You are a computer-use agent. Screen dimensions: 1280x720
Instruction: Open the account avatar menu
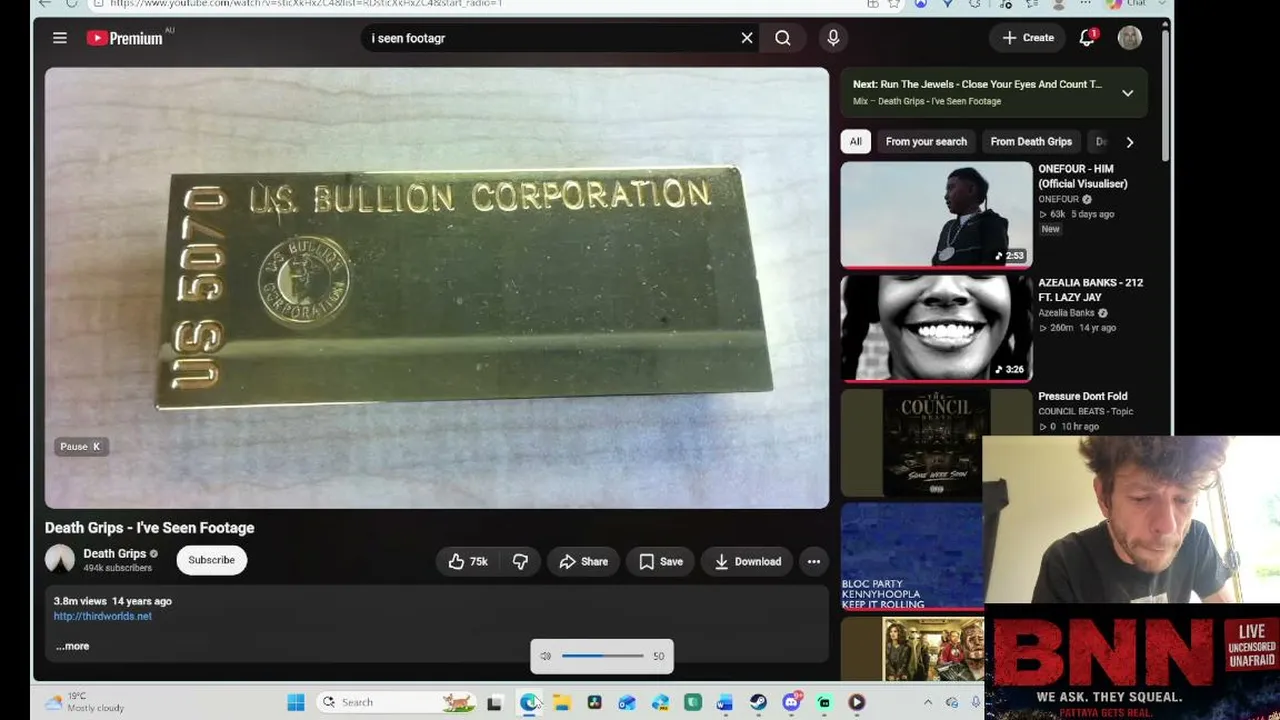tap(1130, 38)
